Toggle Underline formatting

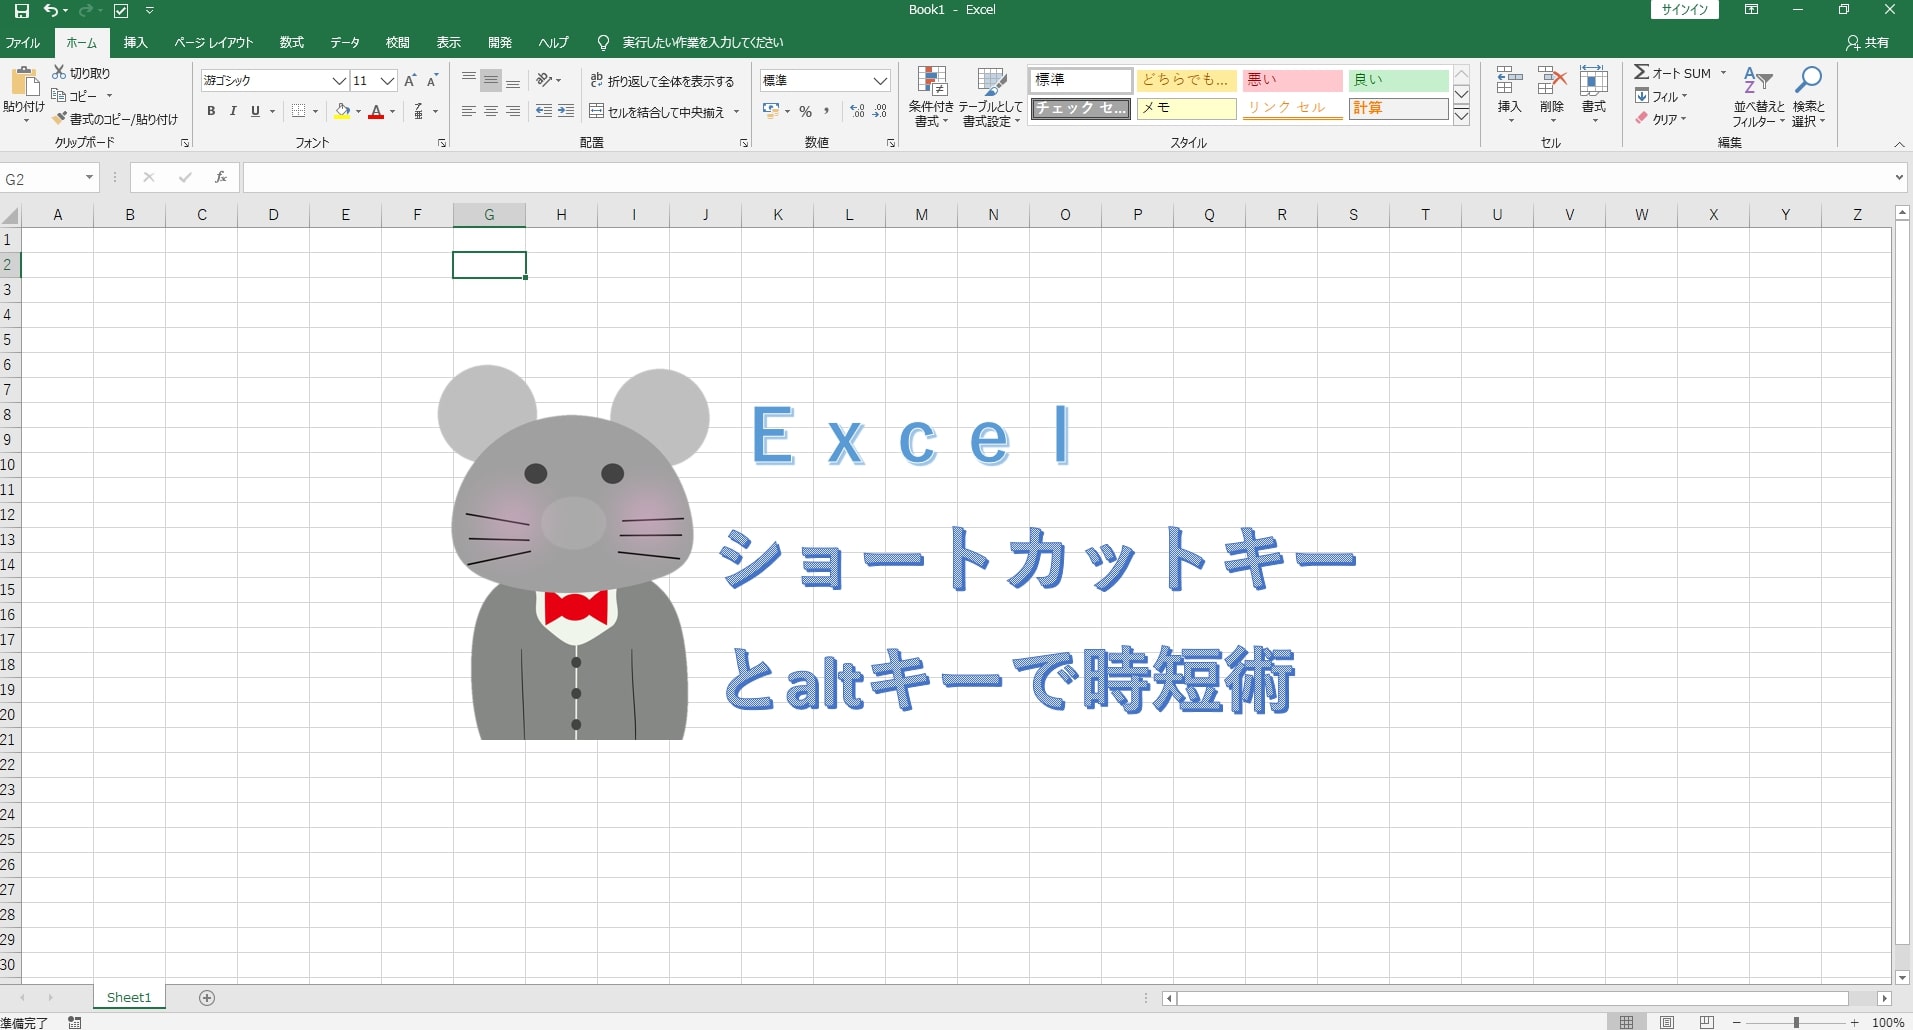(255, 111)
